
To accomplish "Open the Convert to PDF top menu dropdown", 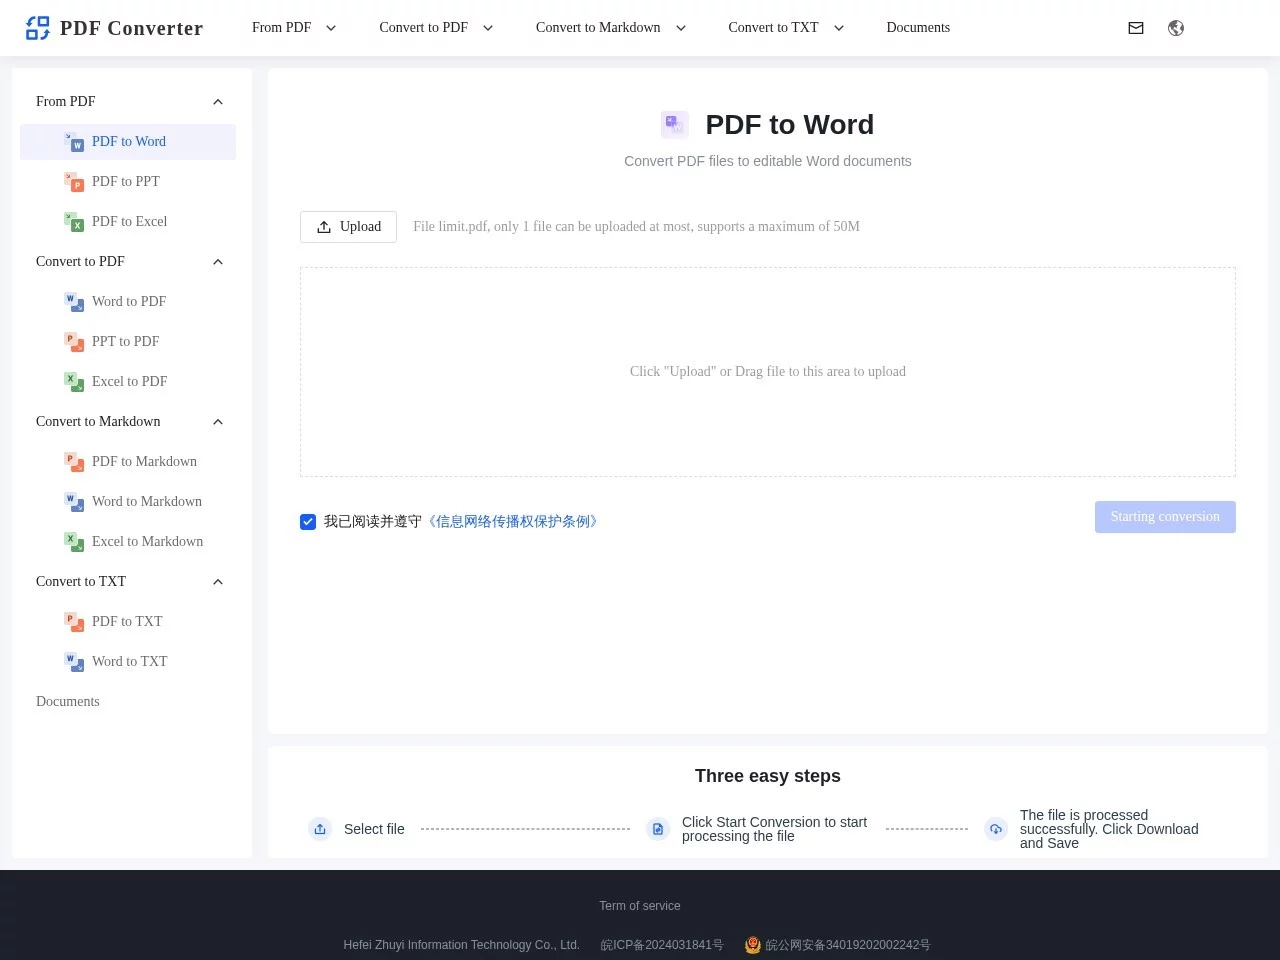I will pyautogui.click(x=436, y=28).
